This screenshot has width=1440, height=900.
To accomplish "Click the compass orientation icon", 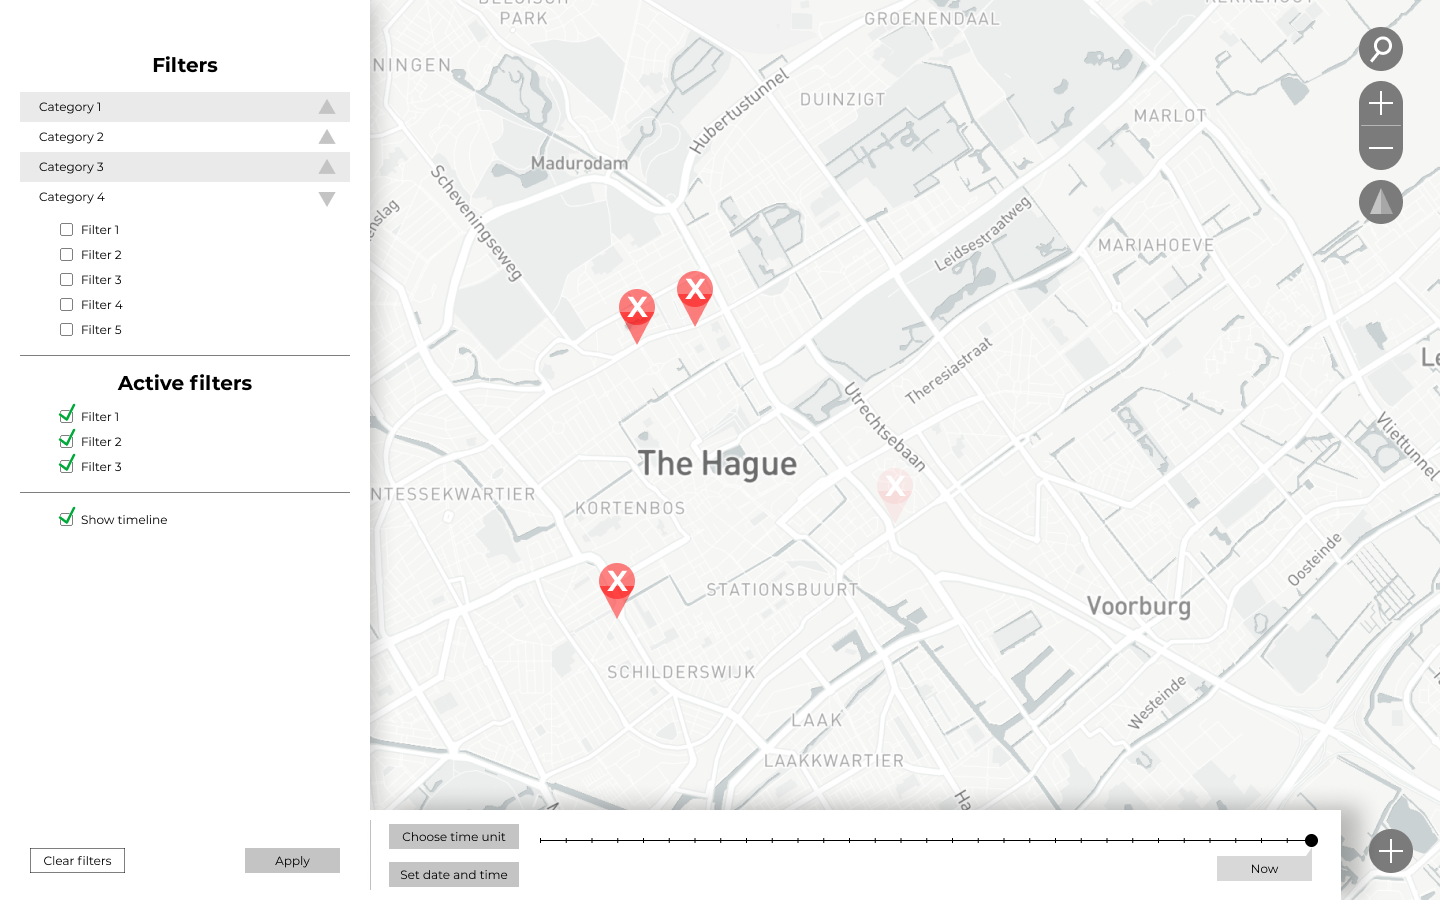I will (x=1380, y=201).
